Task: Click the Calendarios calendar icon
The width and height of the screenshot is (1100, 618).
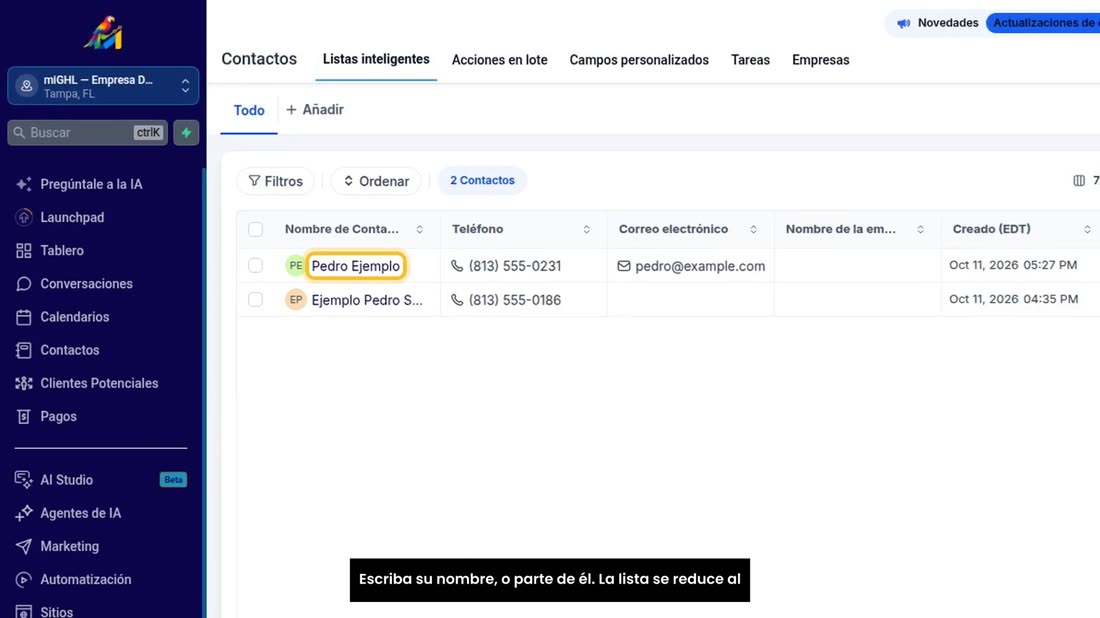Action: (x=24, y=317)
